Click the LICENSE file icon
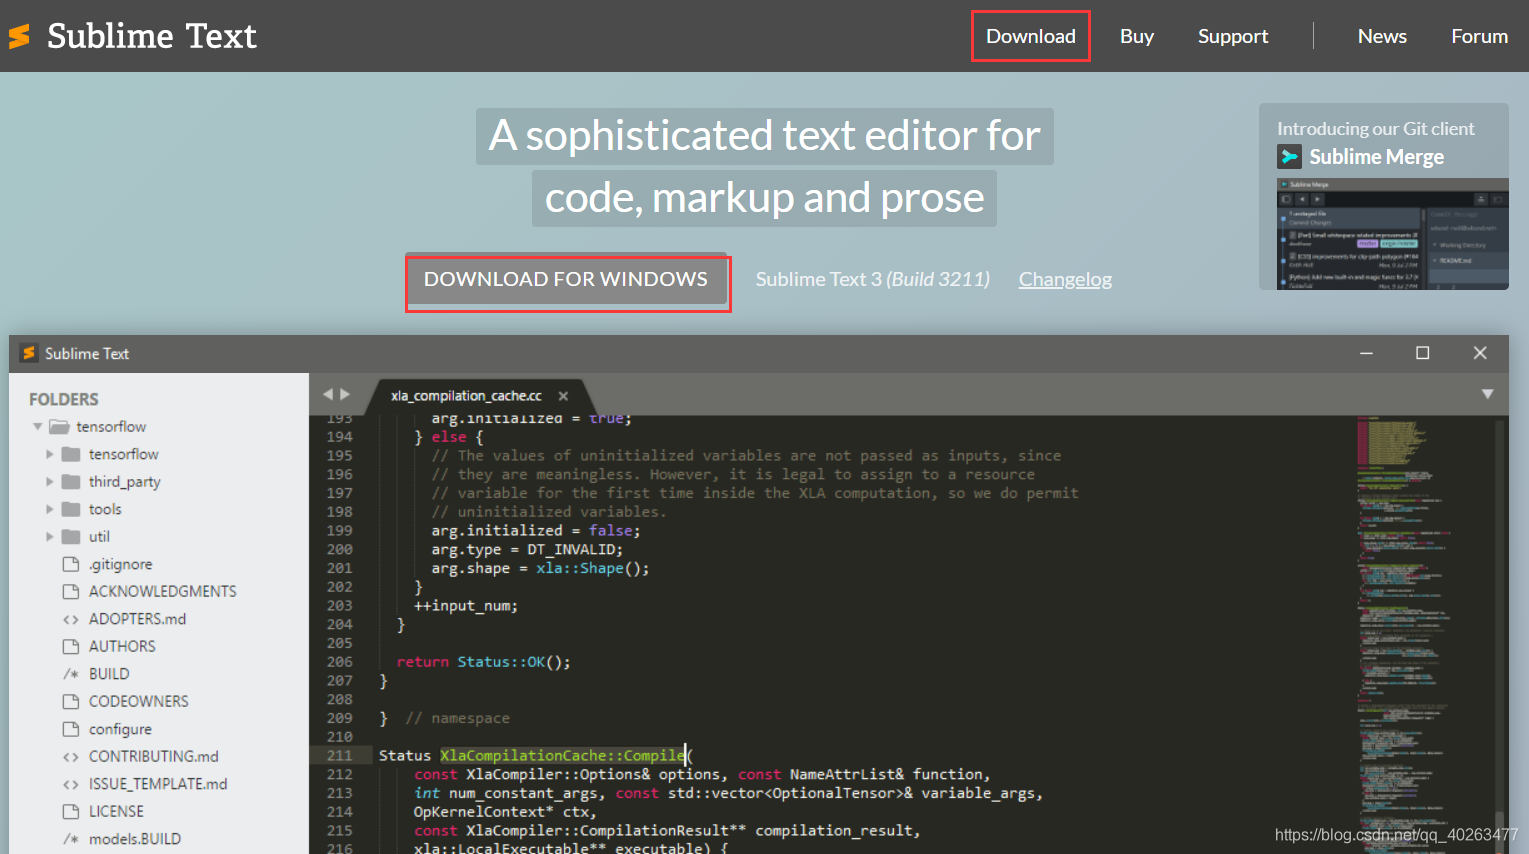This screenshot has width=1529, height=854. 71,812
